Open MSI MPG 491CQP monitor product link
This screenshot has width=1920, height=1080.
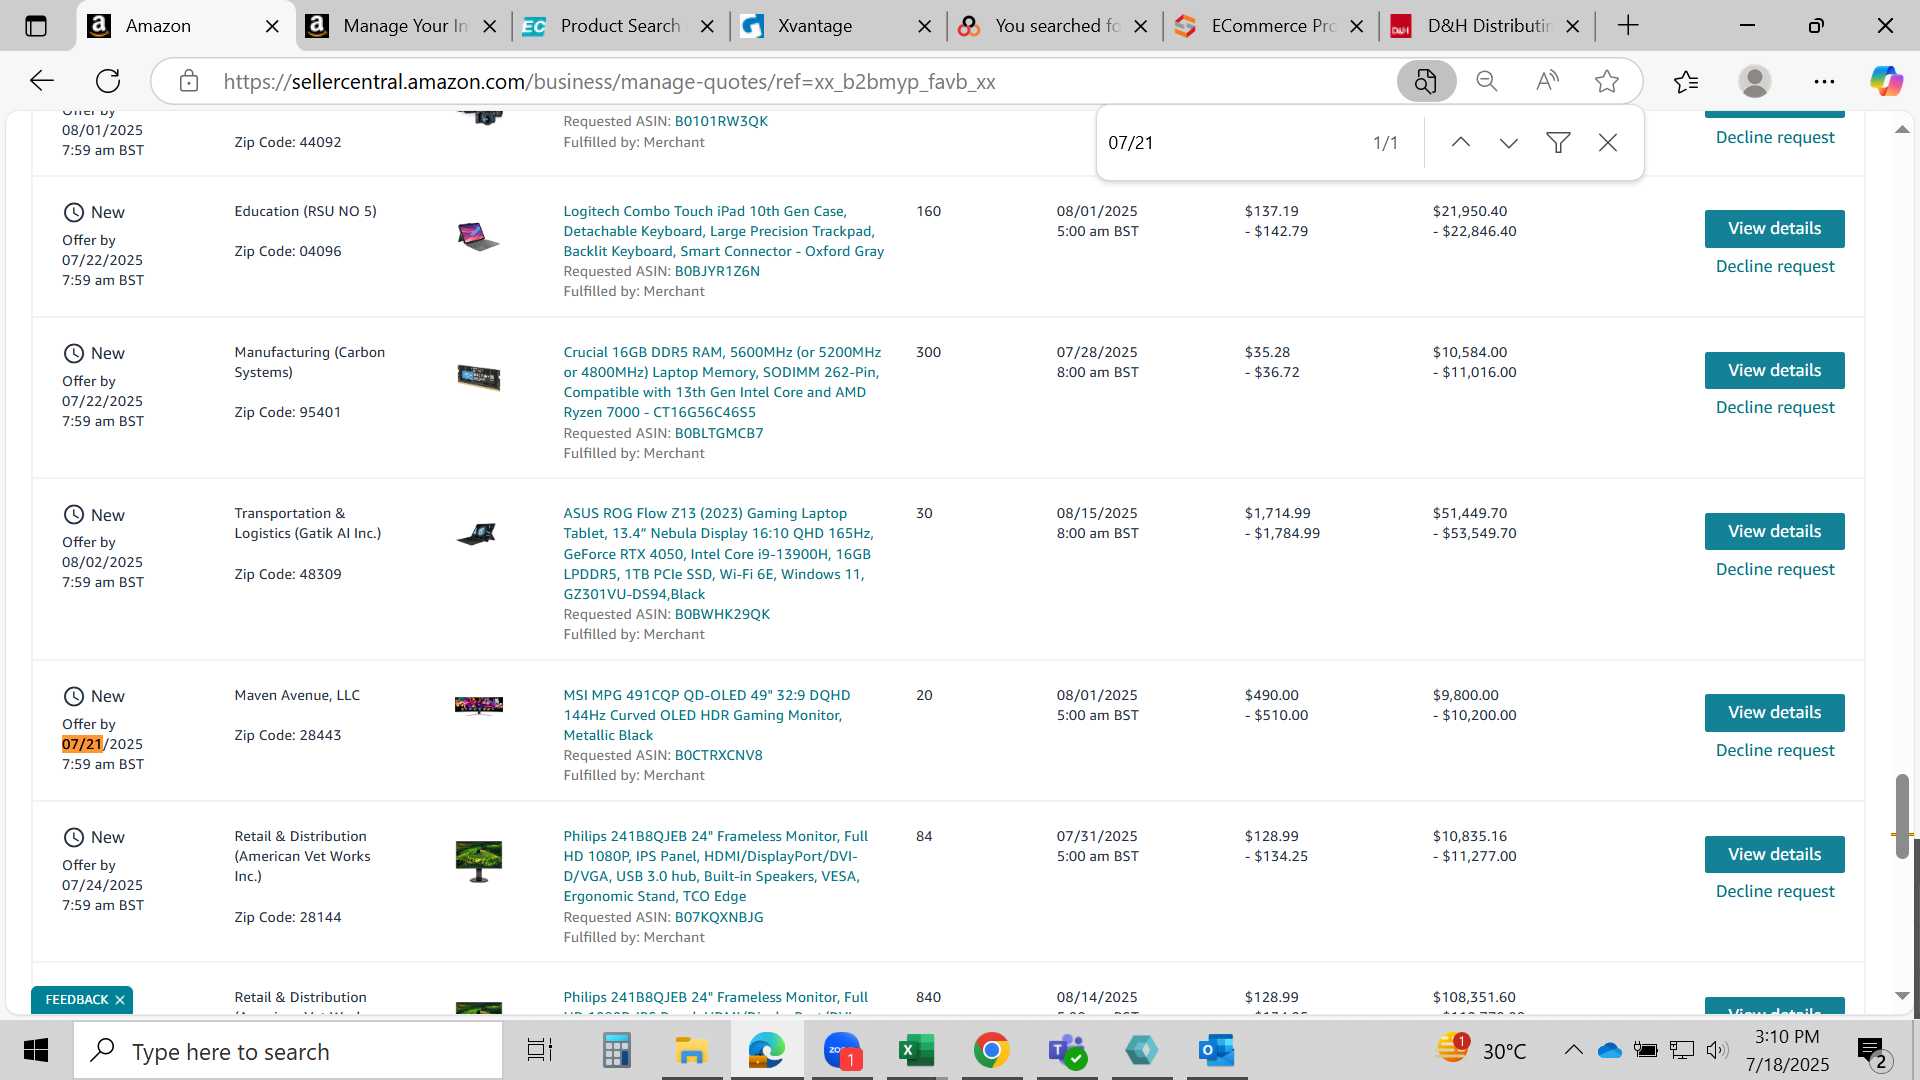point(706,715)
